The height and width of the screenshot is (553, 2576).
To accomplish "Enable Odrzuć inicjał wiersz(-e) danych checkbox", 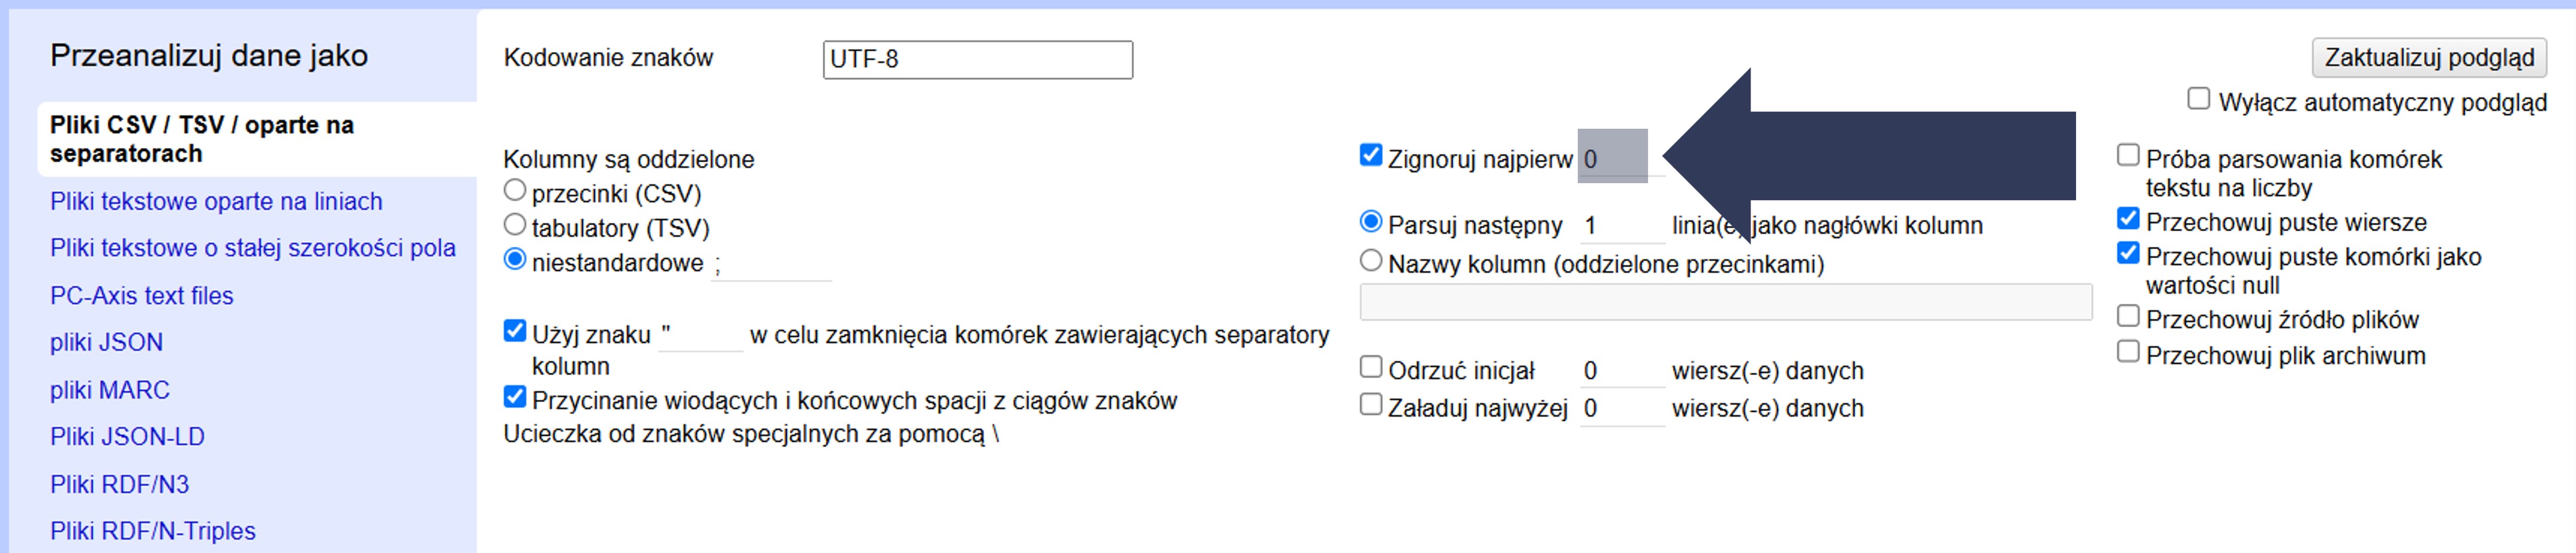I will coord(1371,368).
